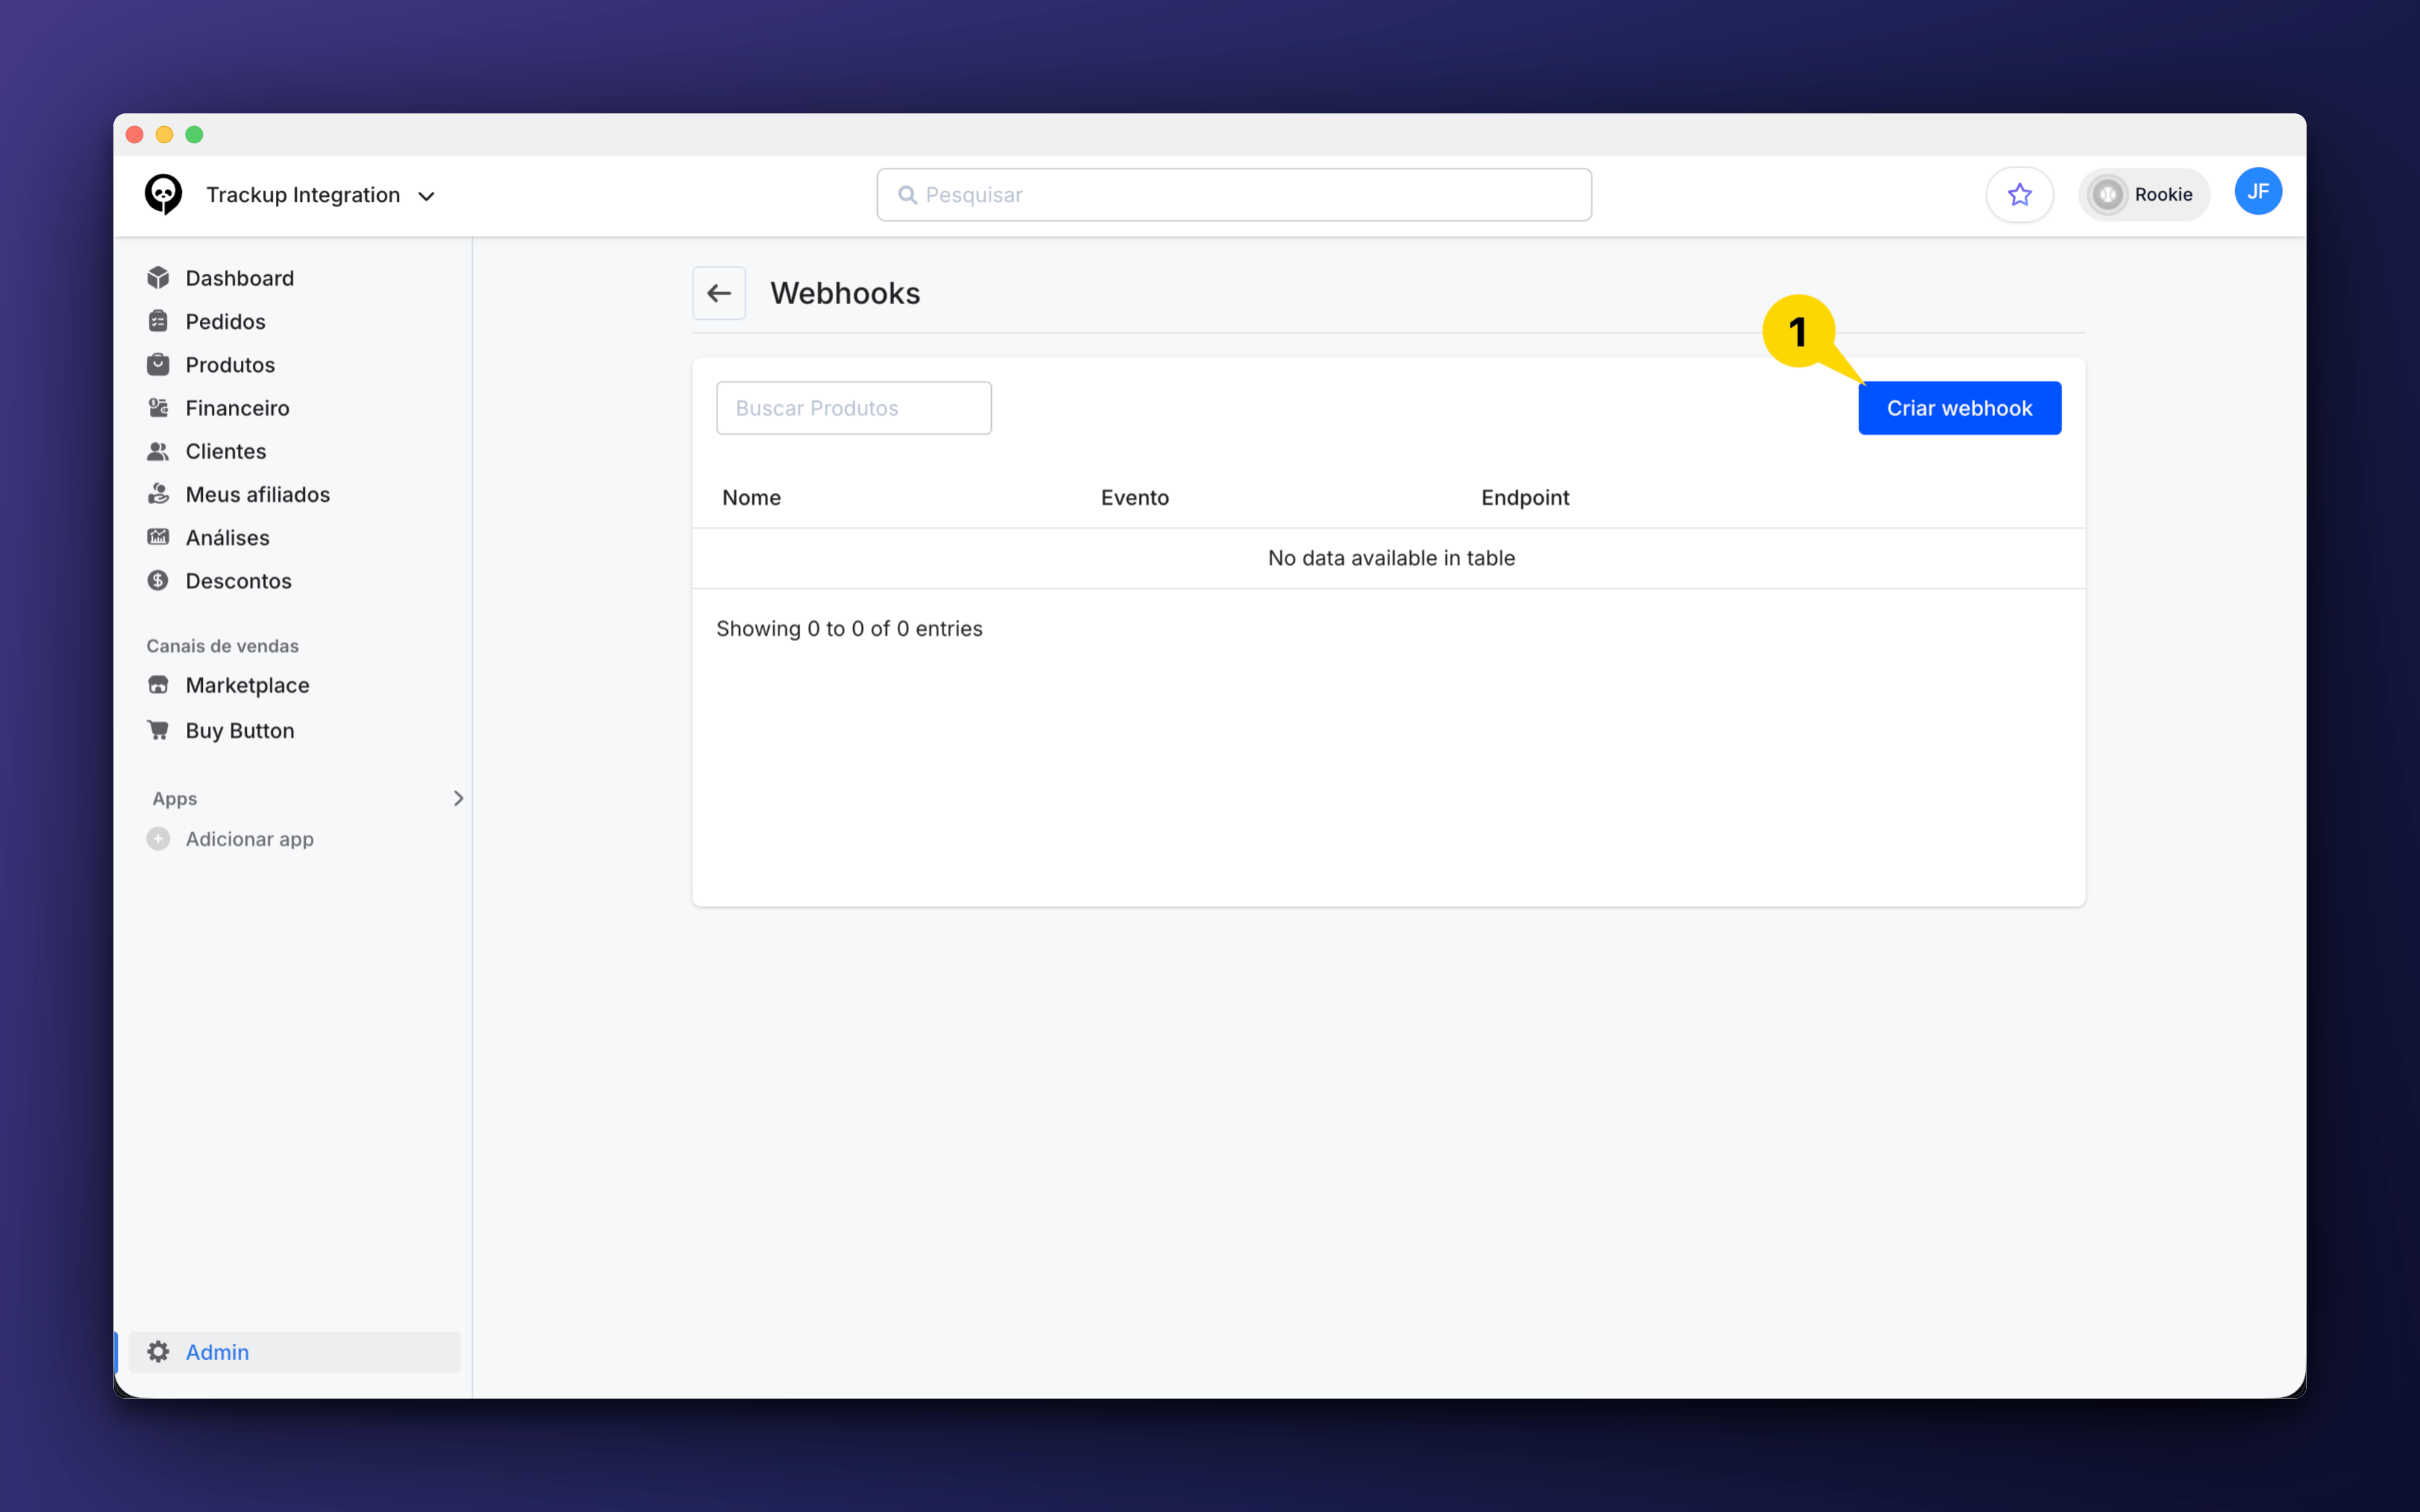Click the Financeiro icon
The width and height of the screenshot is (2420, 1512).
click(x=158, y=407)
